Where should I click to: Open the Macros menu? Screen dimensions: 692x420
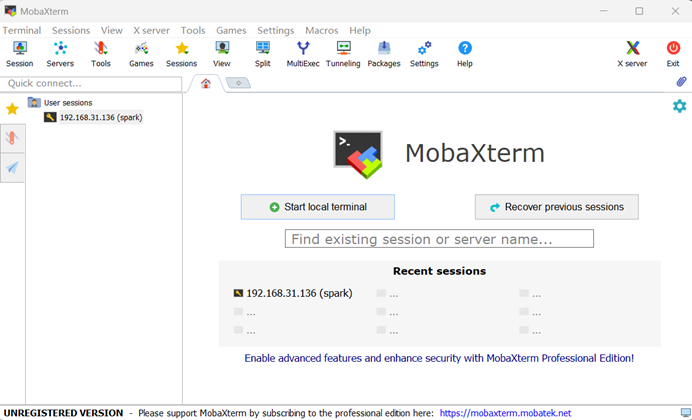point(322,30)
